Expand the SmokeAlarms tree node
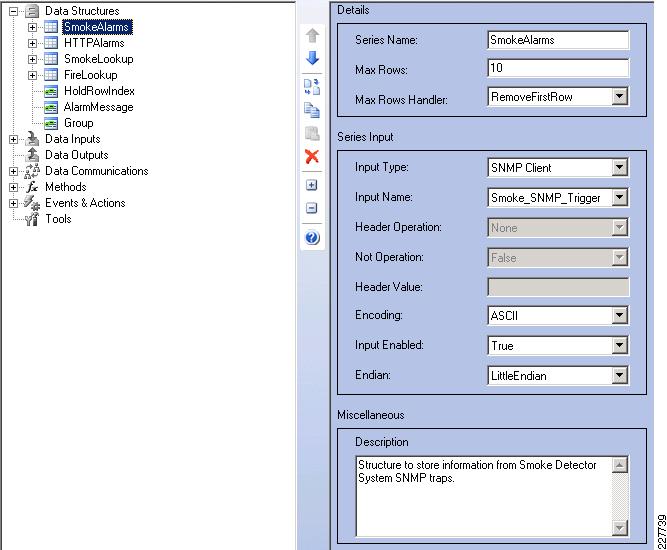 32,28
